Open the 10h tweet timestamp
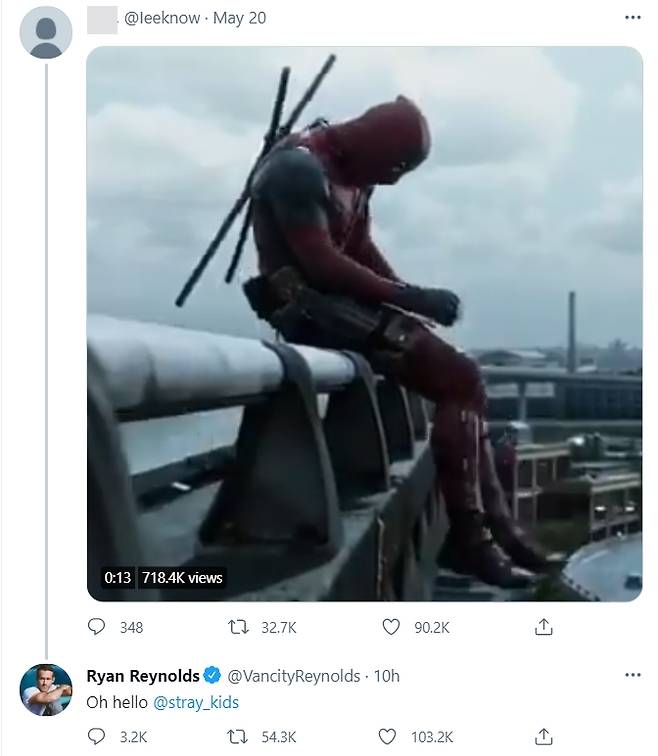Viewport: 658px width, 756px height. click(x=386, y=676)
